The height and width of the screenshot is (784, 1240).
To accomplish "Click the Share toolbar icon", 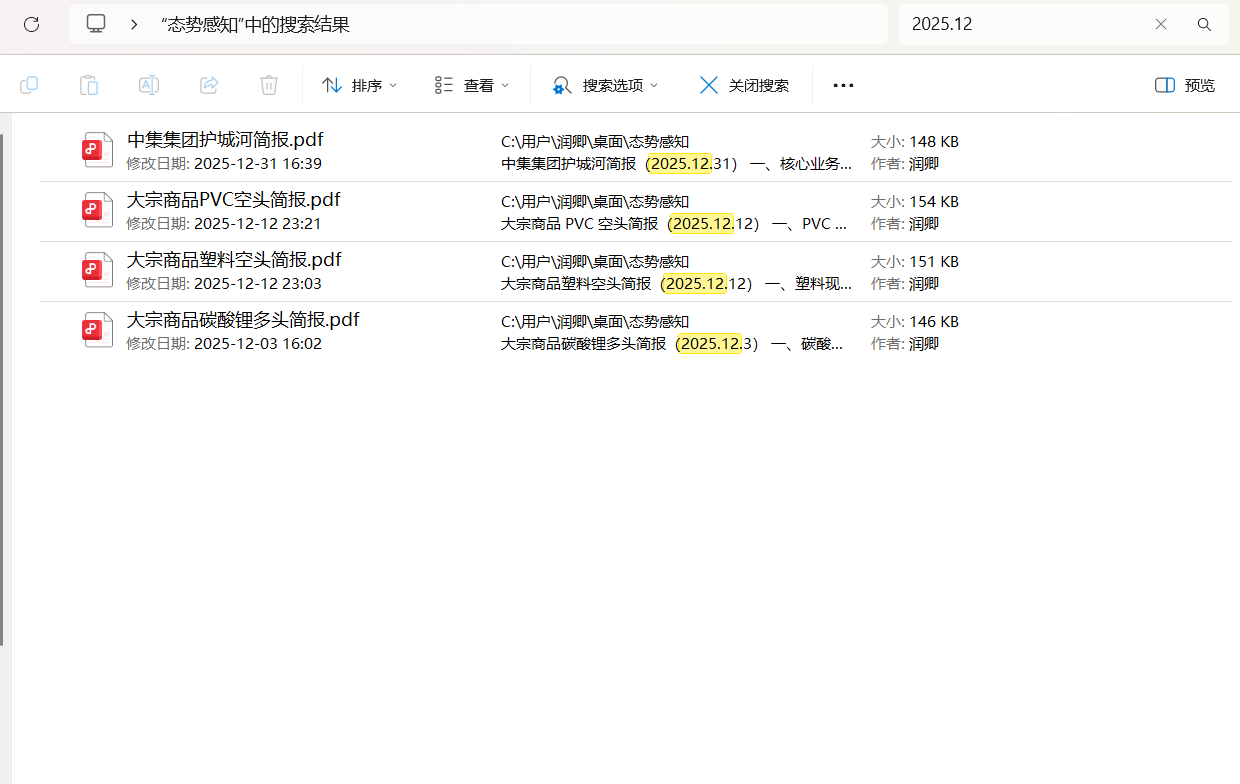I will [x=209, y=85].
